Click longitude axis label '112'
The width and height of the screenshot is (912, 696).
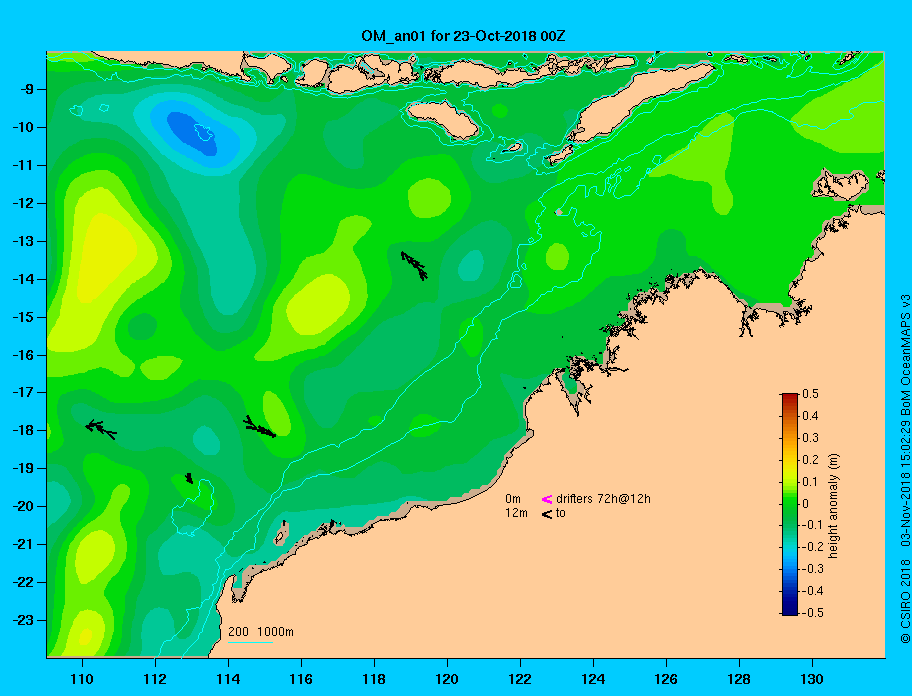(155, 679)
